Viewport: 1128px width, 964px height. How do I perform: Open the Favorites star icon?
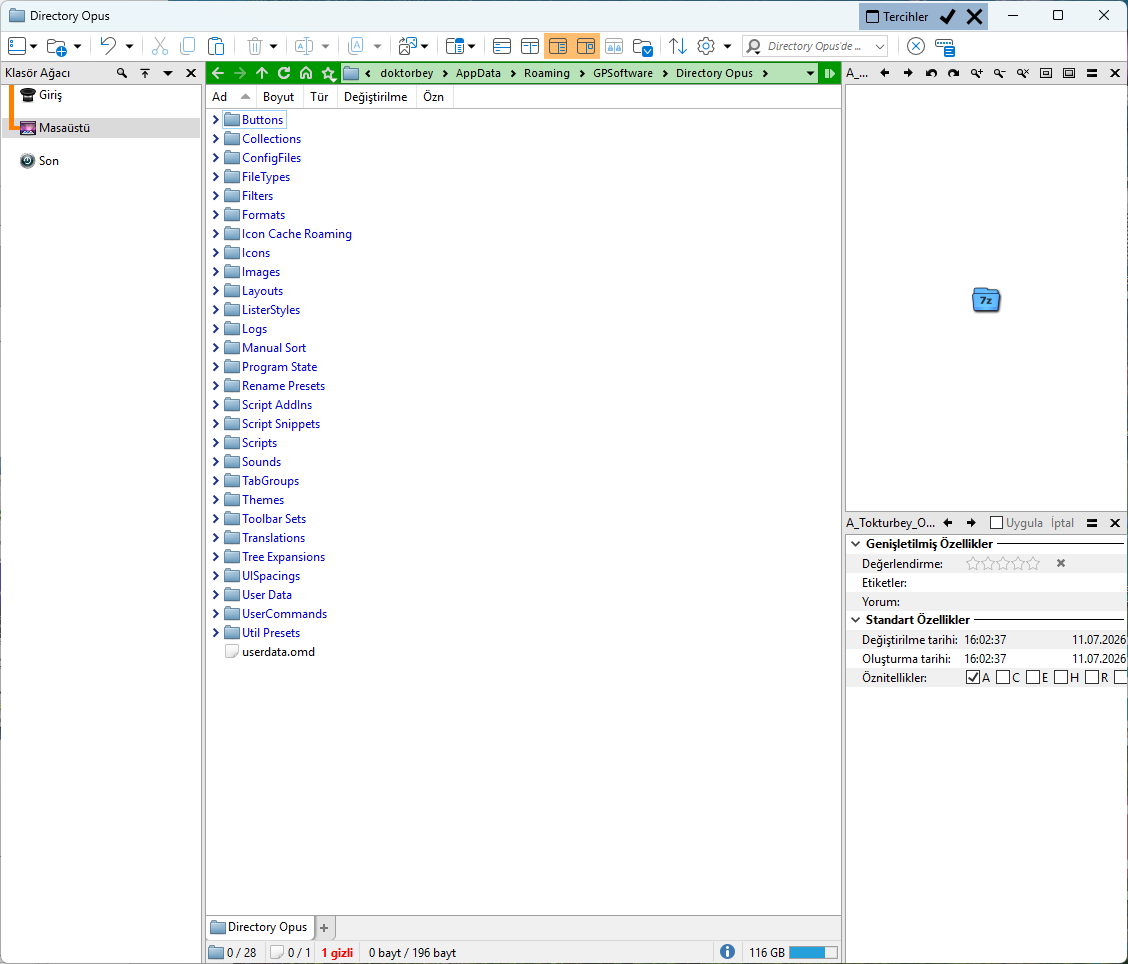click(x=329, y=73)
